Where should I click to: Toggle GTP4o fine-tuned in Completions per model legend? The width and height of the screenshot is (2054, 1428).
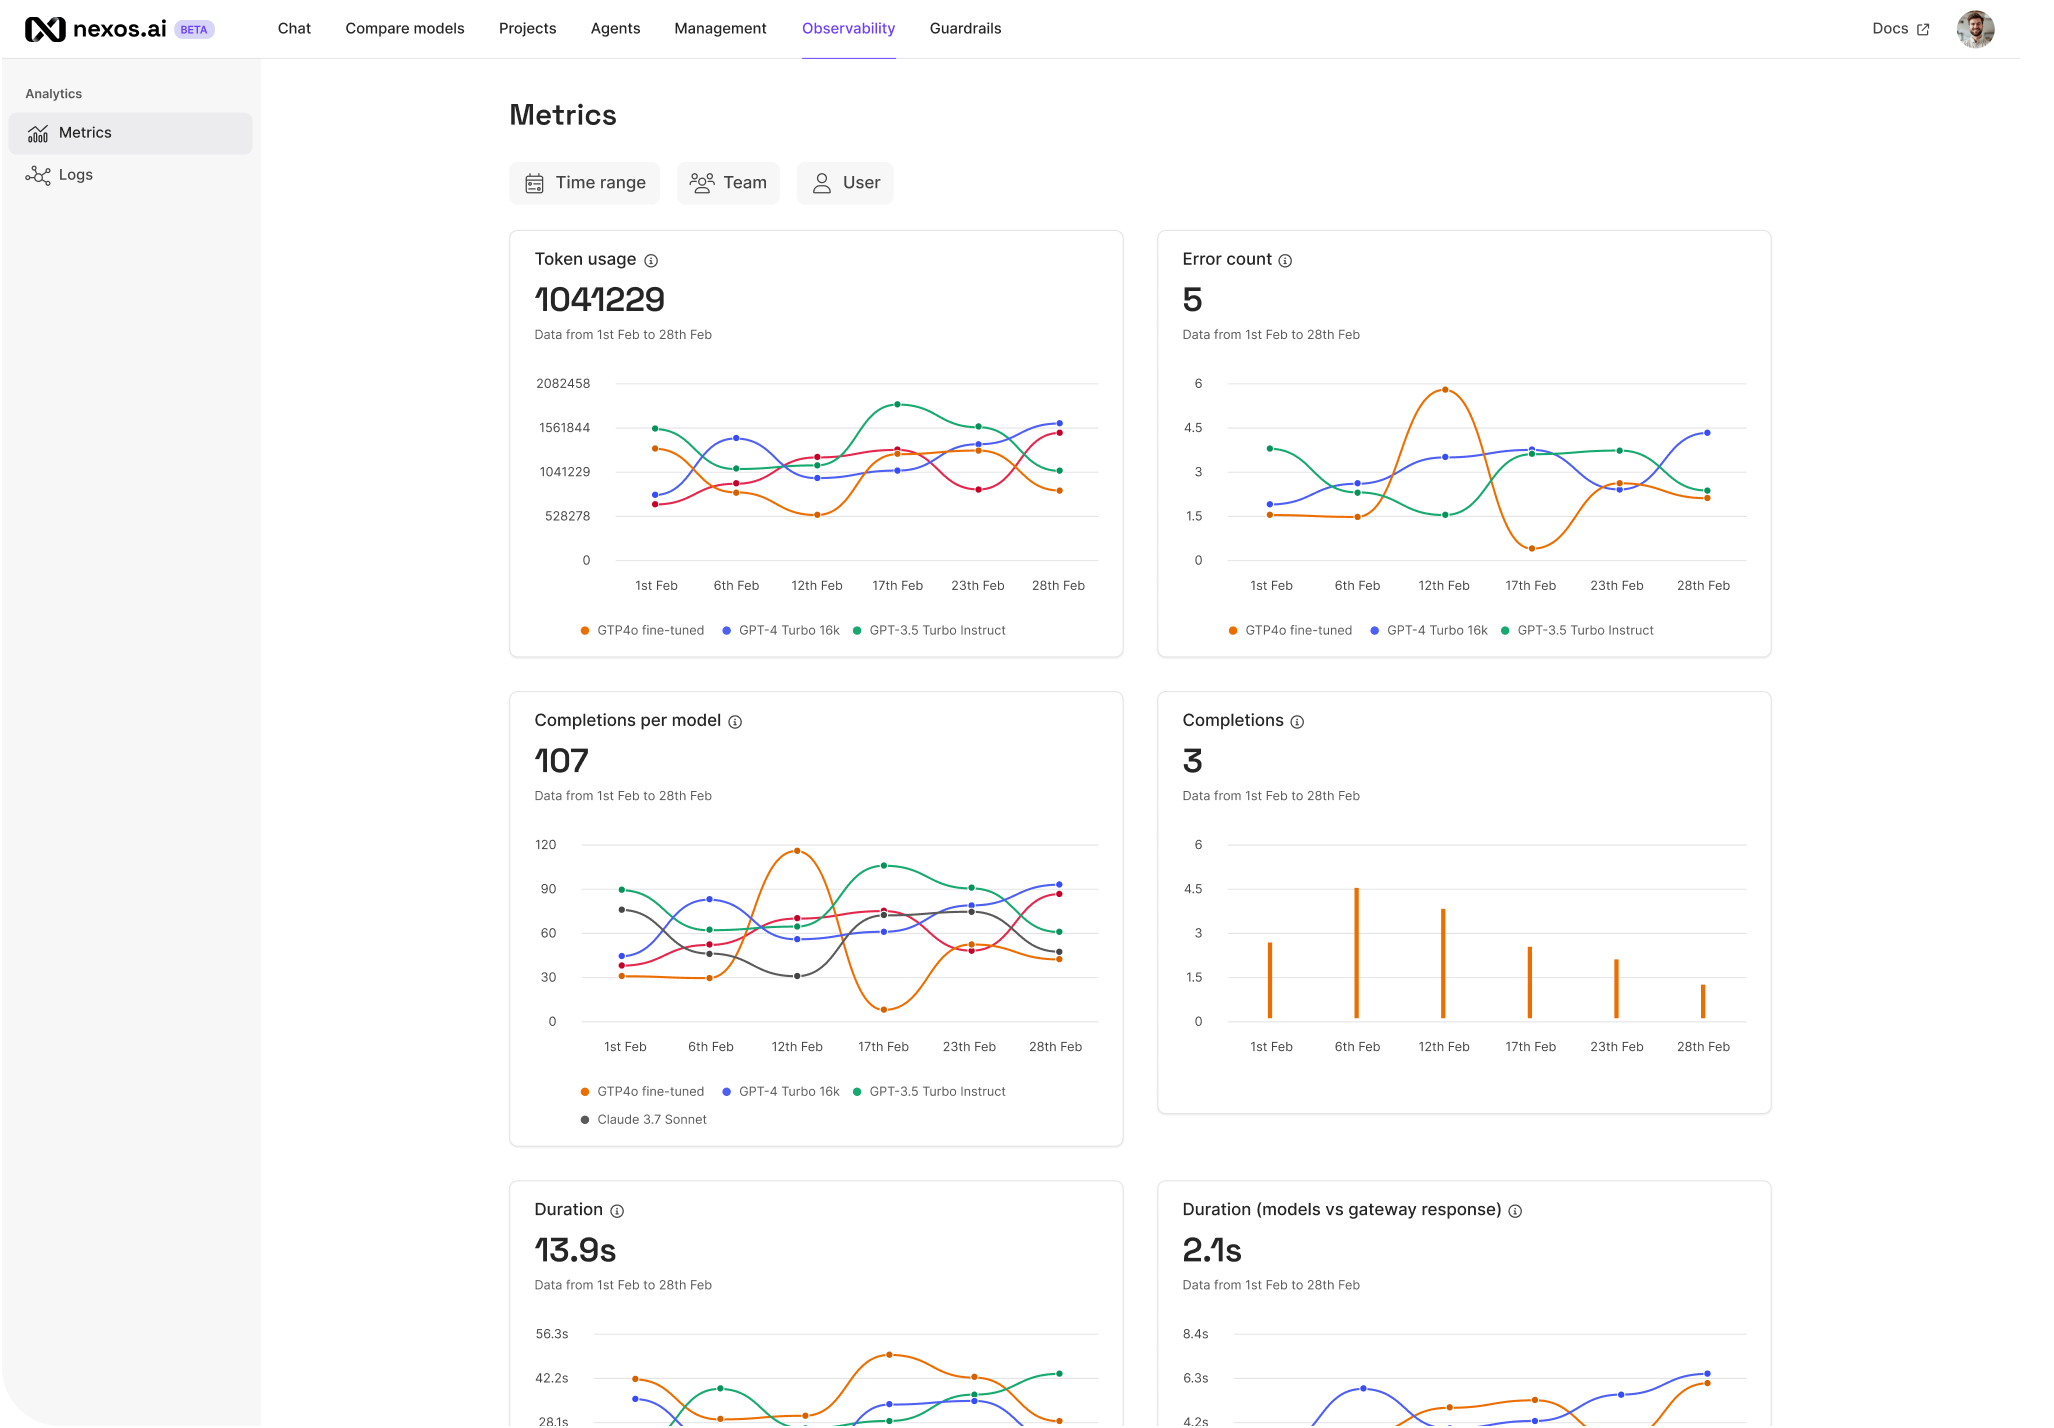[x=642, y=1091]
